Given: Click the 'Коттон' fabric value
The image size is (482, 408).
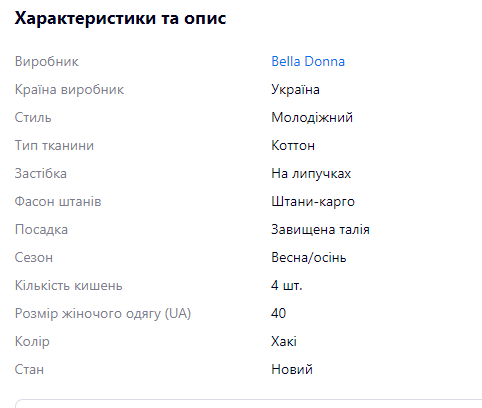Looking at the screenshot, I should (x=293, y=146).
